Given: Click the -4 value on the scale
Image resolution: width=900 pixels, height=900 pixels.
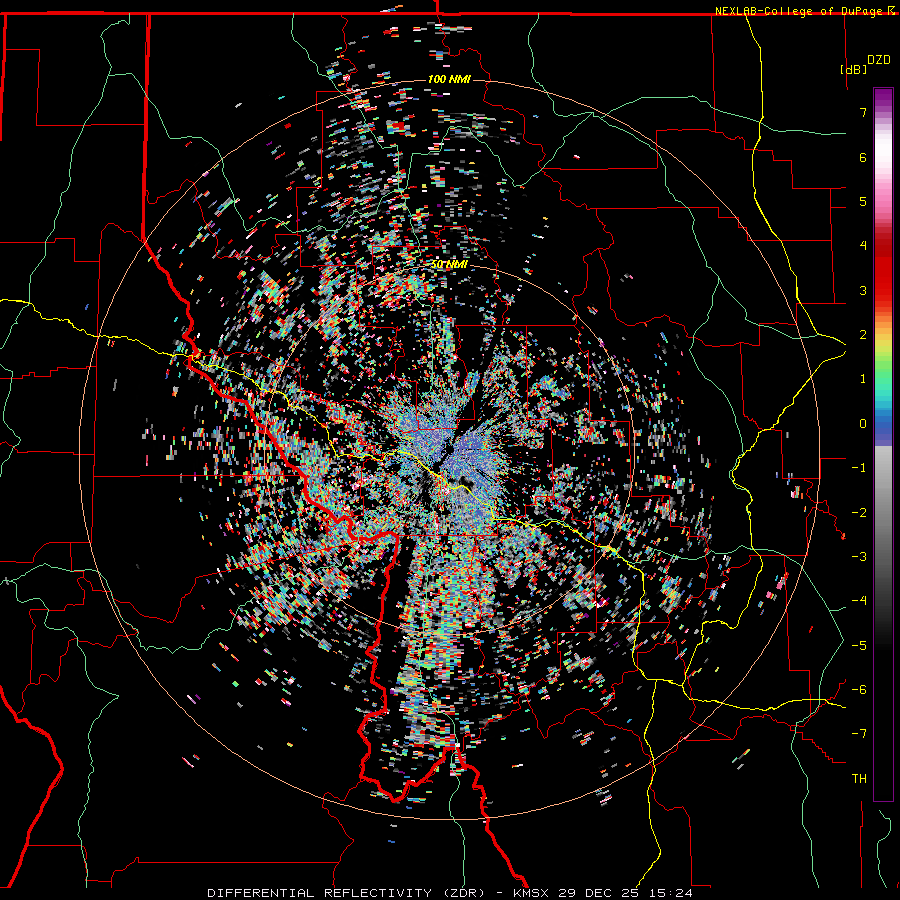Looking at the screenshot, I should click(x=859, y=601).
